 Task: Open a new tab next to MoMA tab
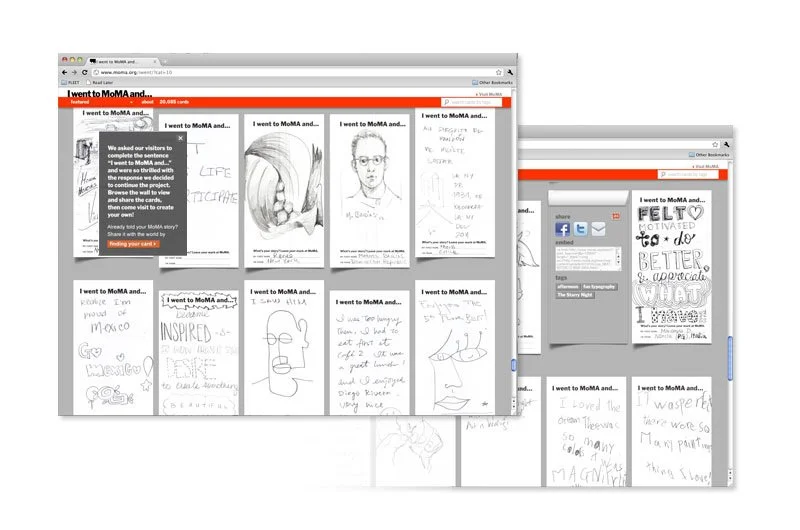pos(165,62)
